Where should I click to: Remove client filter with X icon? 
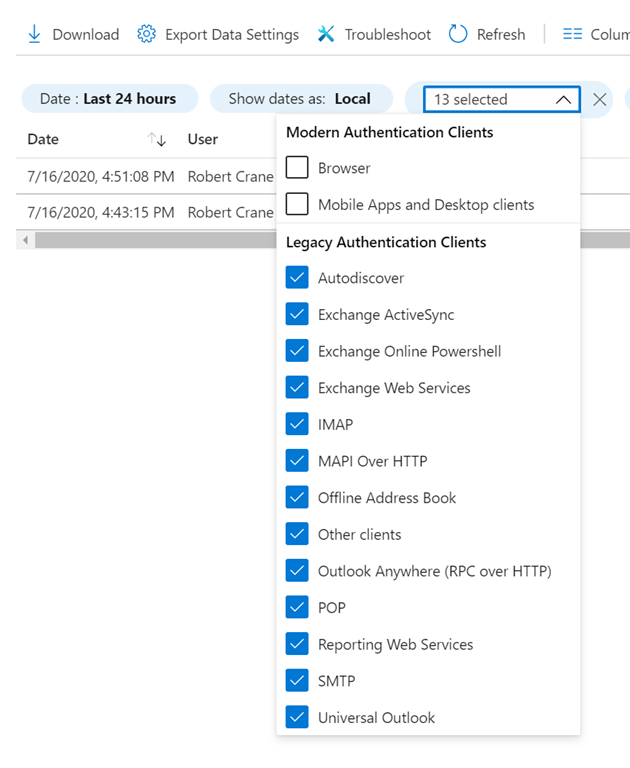click(600, 99)
